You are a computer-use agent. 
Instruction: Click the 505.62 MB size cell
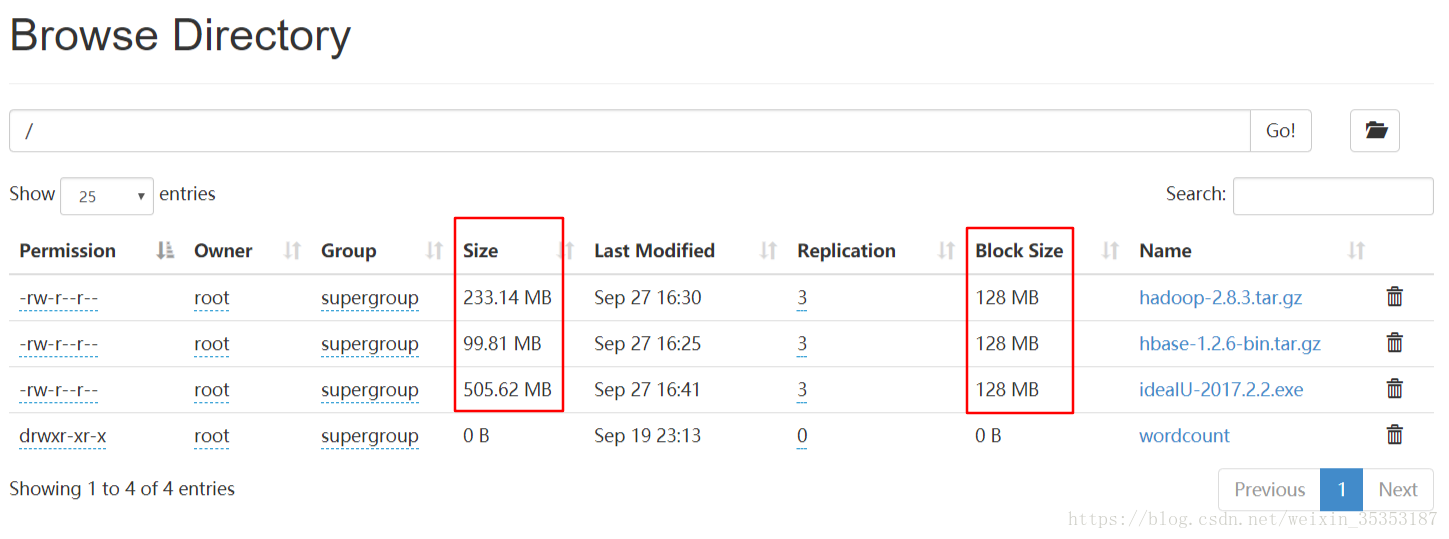point(507,390)
